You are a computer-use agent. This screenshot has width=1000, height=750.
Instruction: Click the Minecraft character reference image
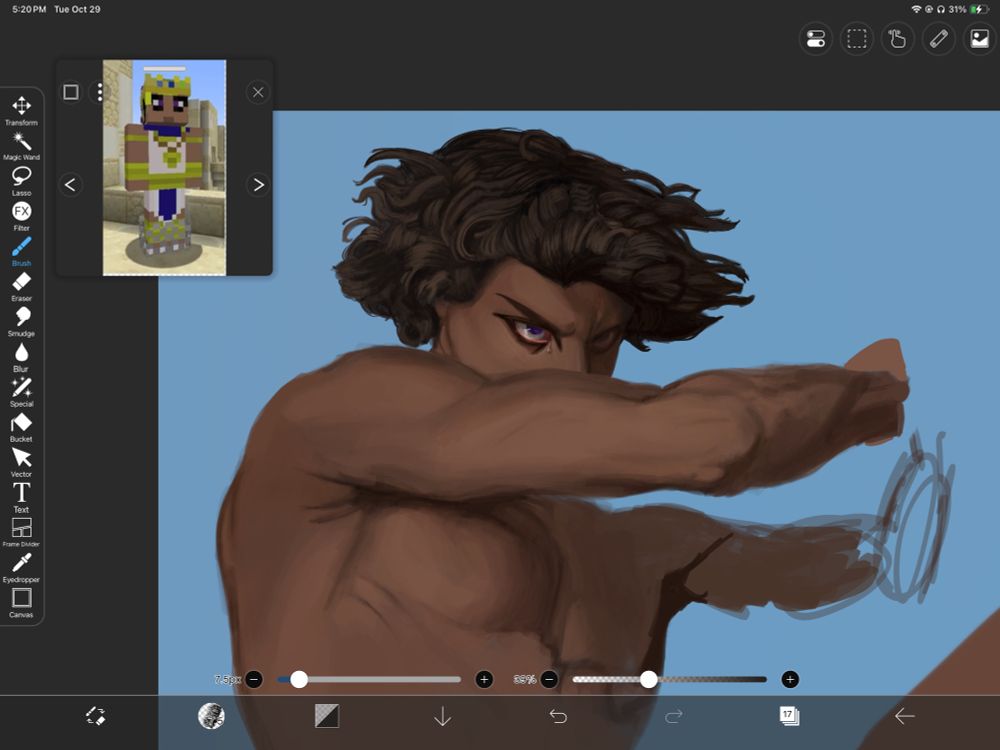[x=165, y=168]
